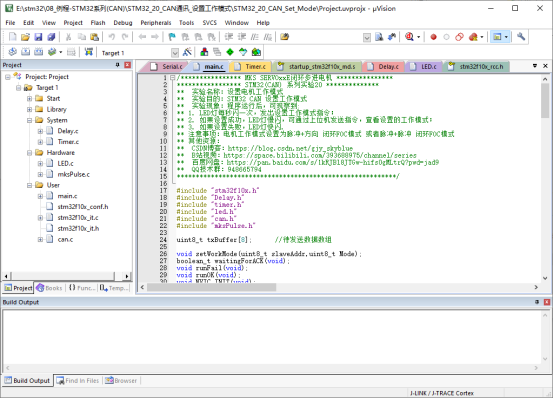Open a document with the folder-pencil toolbar icon
The width and height of the screenshot is (554, 398).
click(x=284, y=37)
